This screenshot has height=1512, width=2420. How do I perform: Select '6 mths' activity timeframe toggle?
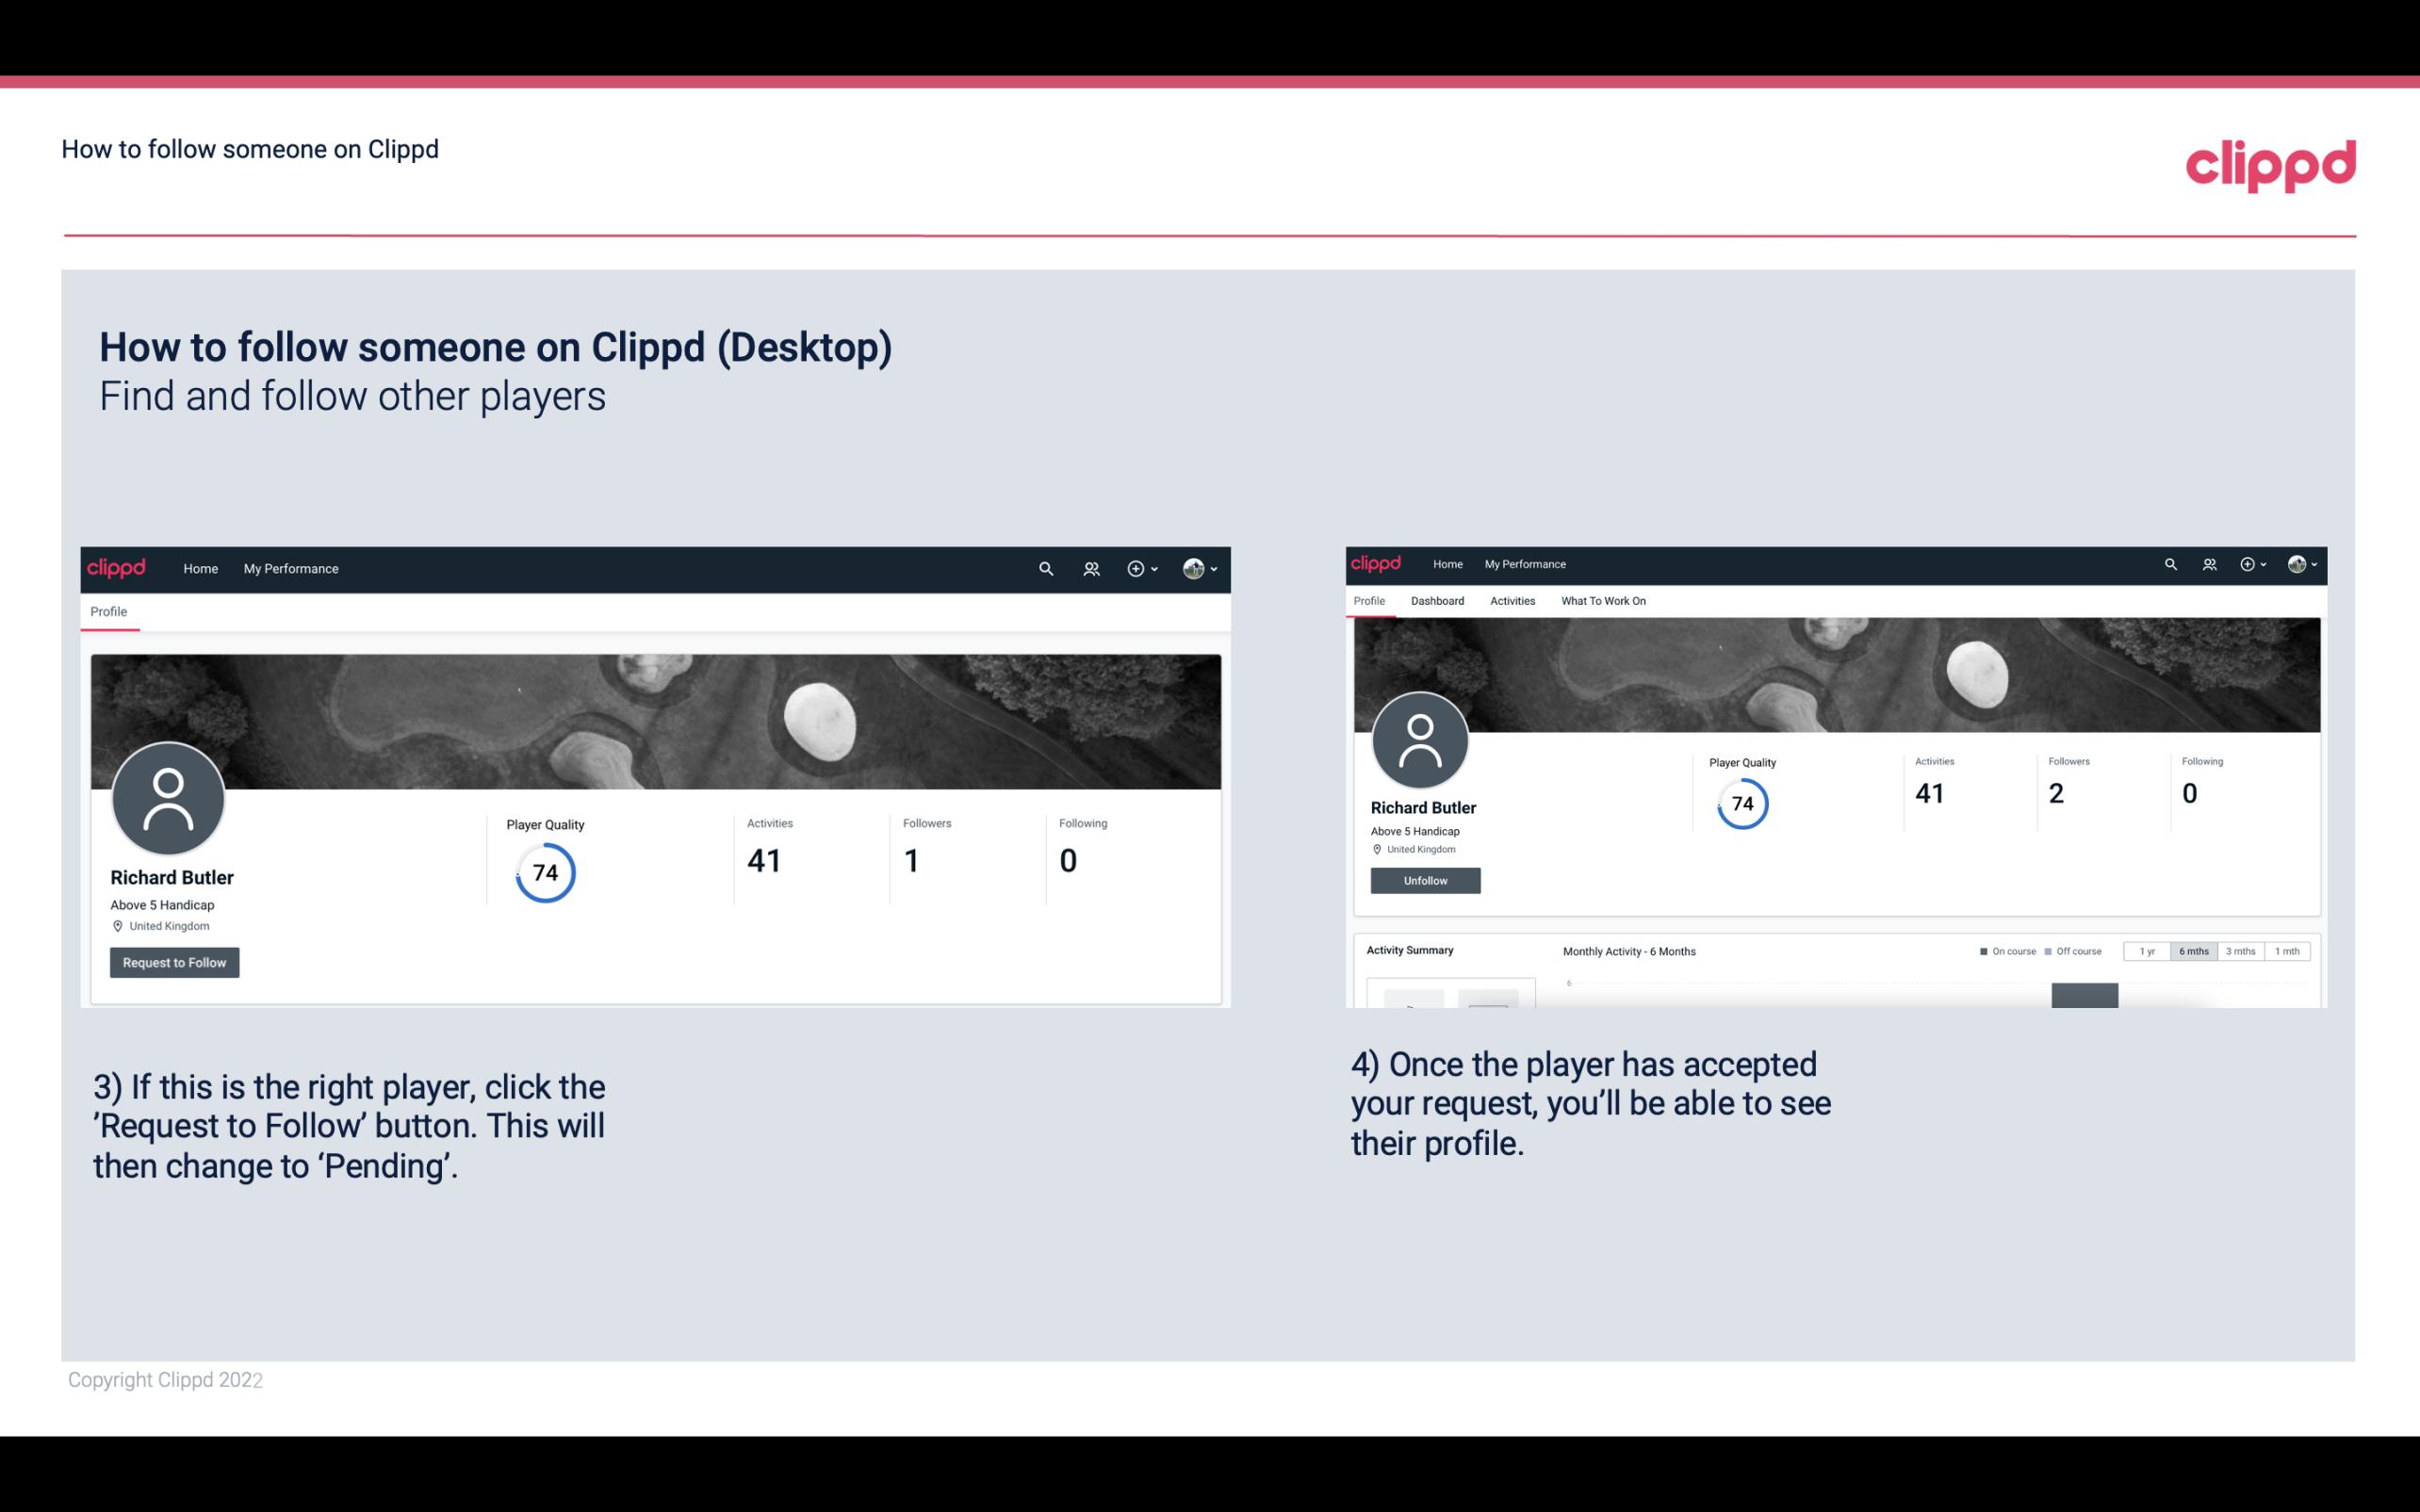[x=2194, y=950]
